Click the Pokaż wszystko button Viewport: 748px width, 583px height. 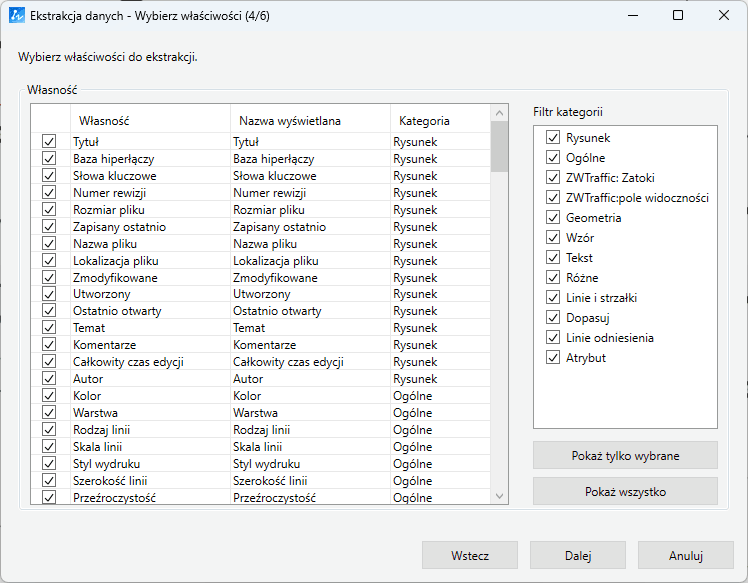point(625,491)
